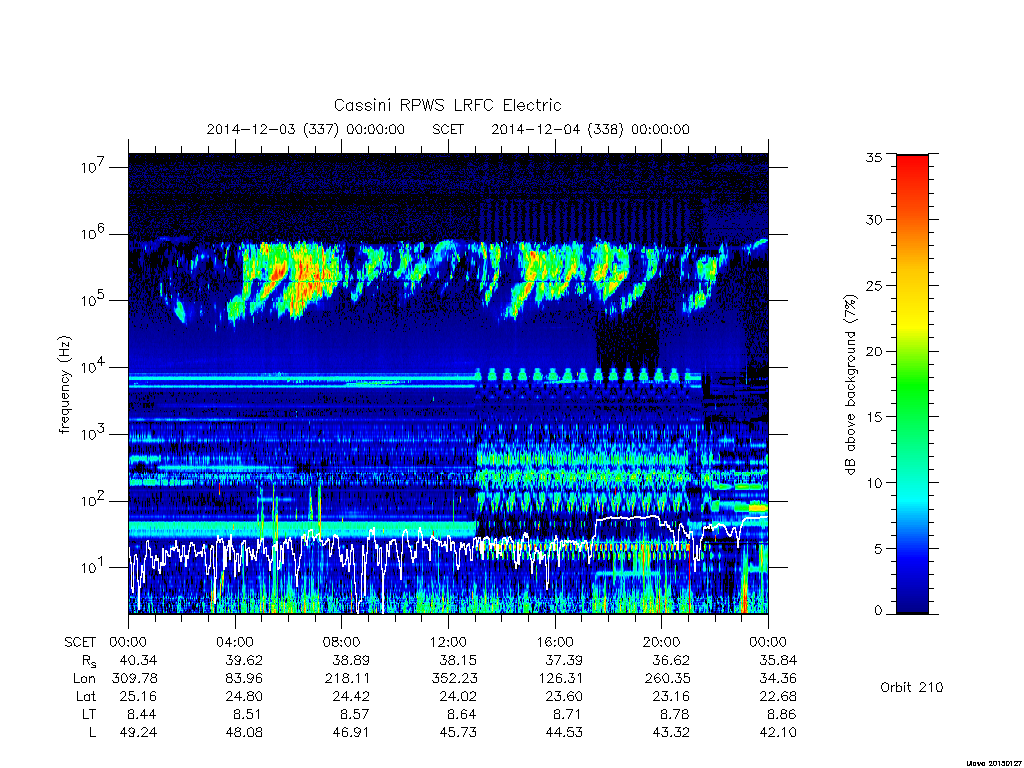The width and height of the screenshot is (1024, 768).
Task: Click the 10^6 frequency tick label
Action: pyautogui.click(x=93, y=233)
